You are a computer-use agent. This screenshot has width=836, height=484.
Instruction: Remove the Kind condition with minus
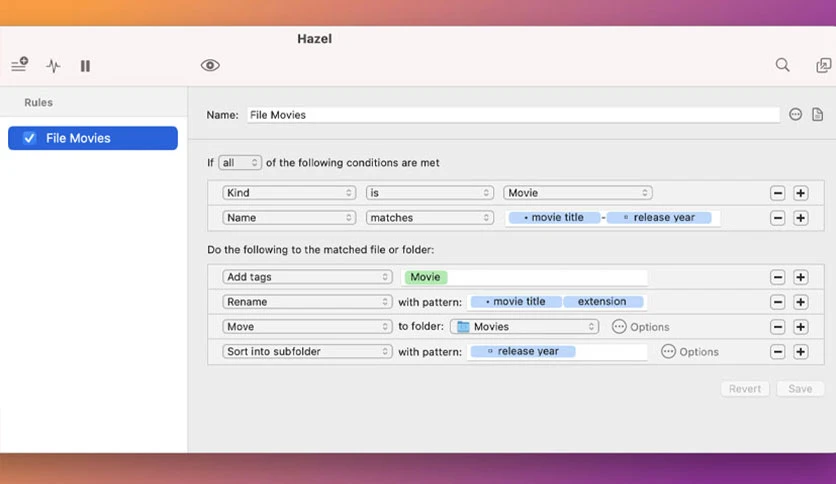coord(777,193)
